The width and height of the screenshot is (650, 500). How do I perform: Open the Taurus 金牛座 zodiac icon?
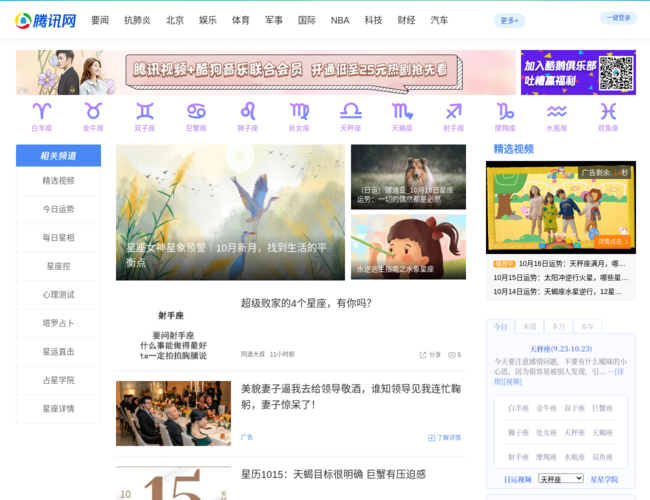point(93,117)
